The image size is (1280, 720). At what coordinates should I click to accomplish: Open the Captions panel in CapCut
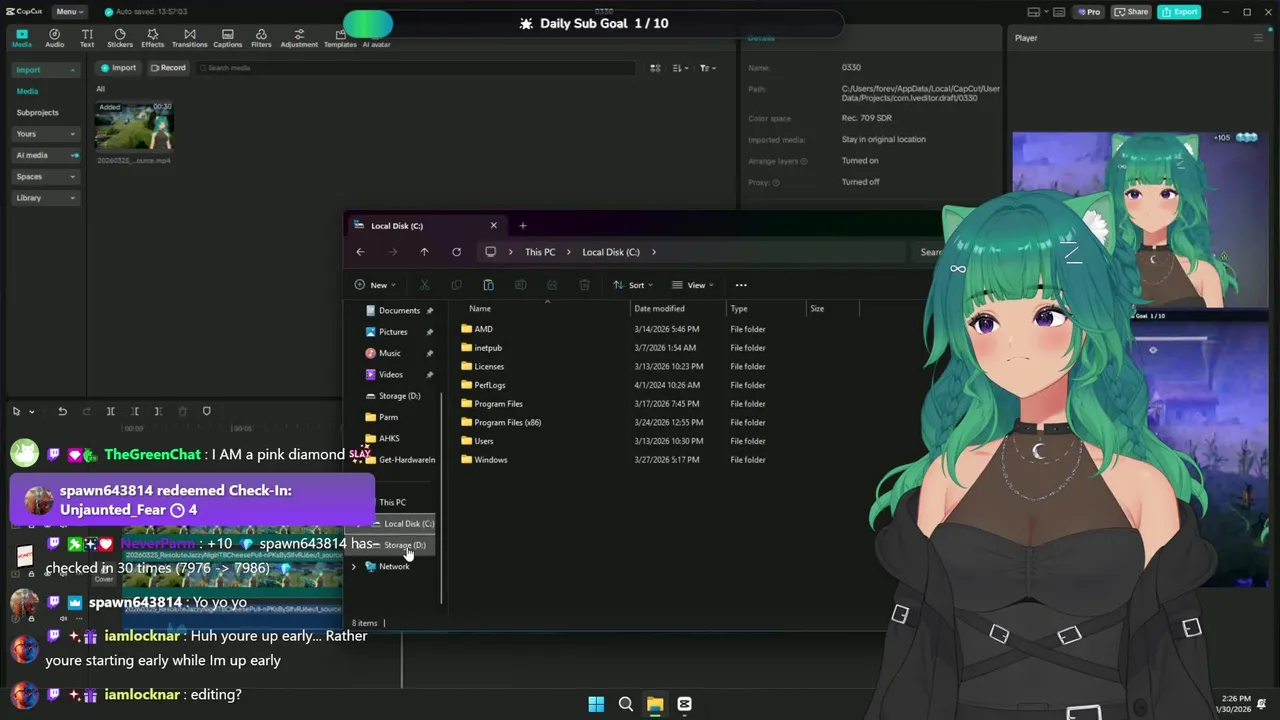227,38
